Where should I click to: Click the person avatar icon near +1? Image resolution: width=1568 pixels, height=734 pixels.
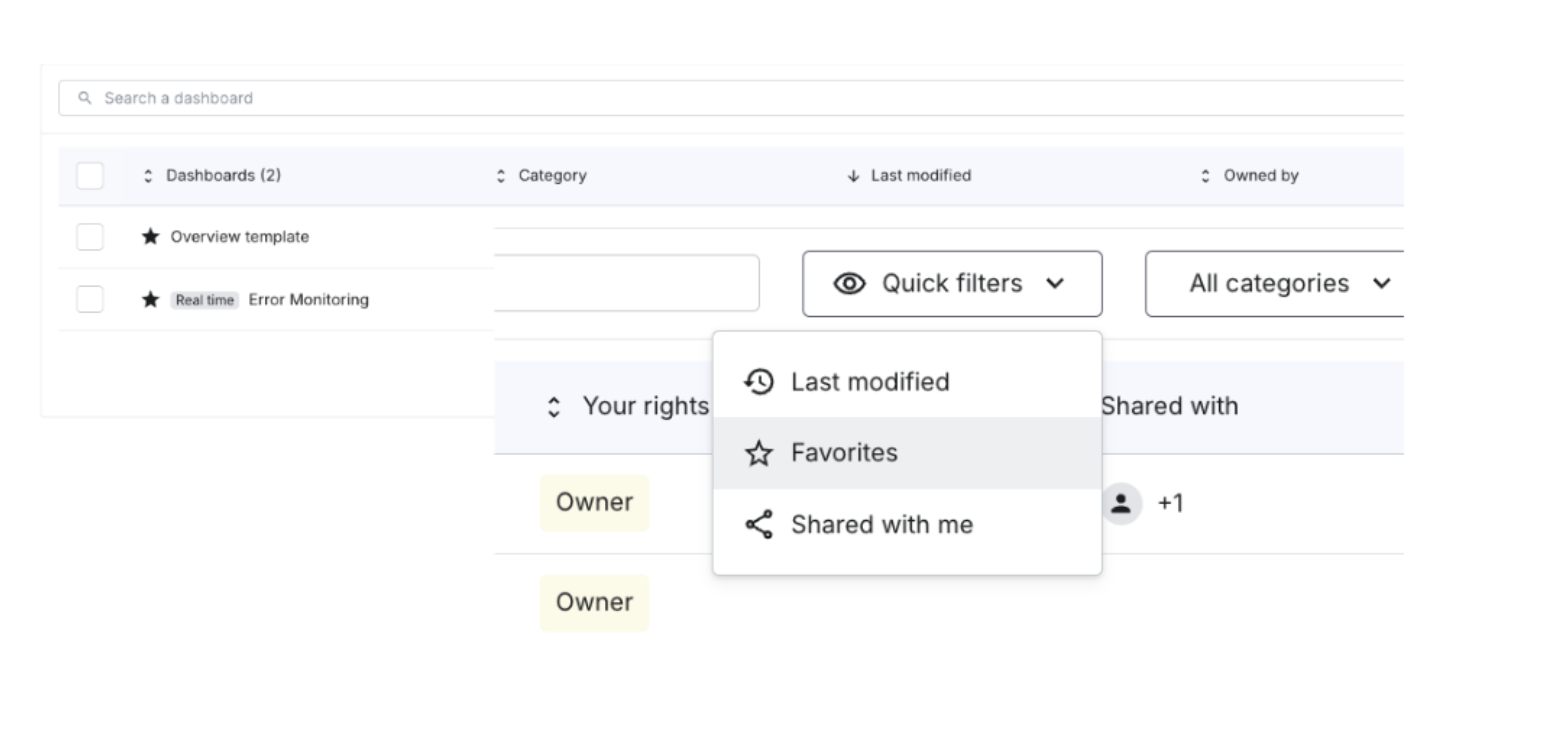tap(1122, 503)
